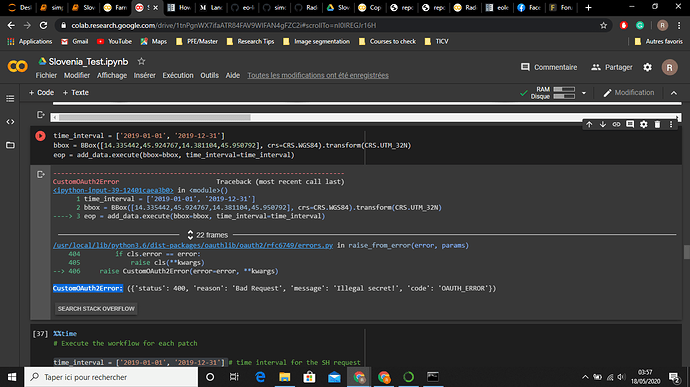Image resolution: width=690 pixels, height=387 pixels.
Task: Open File Explorer from the taskbar
Action: point(285,377)
